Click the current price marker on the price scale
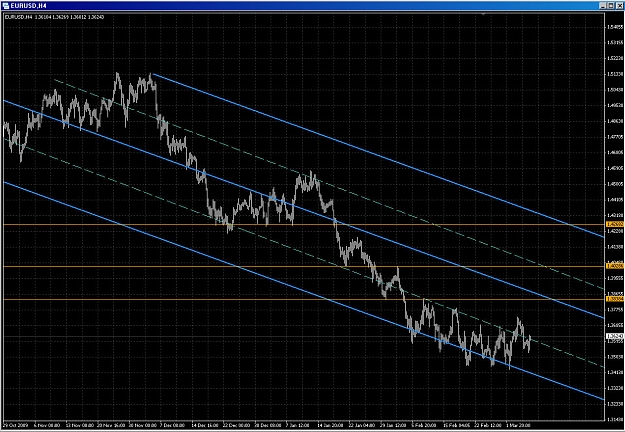 [614, 336]
